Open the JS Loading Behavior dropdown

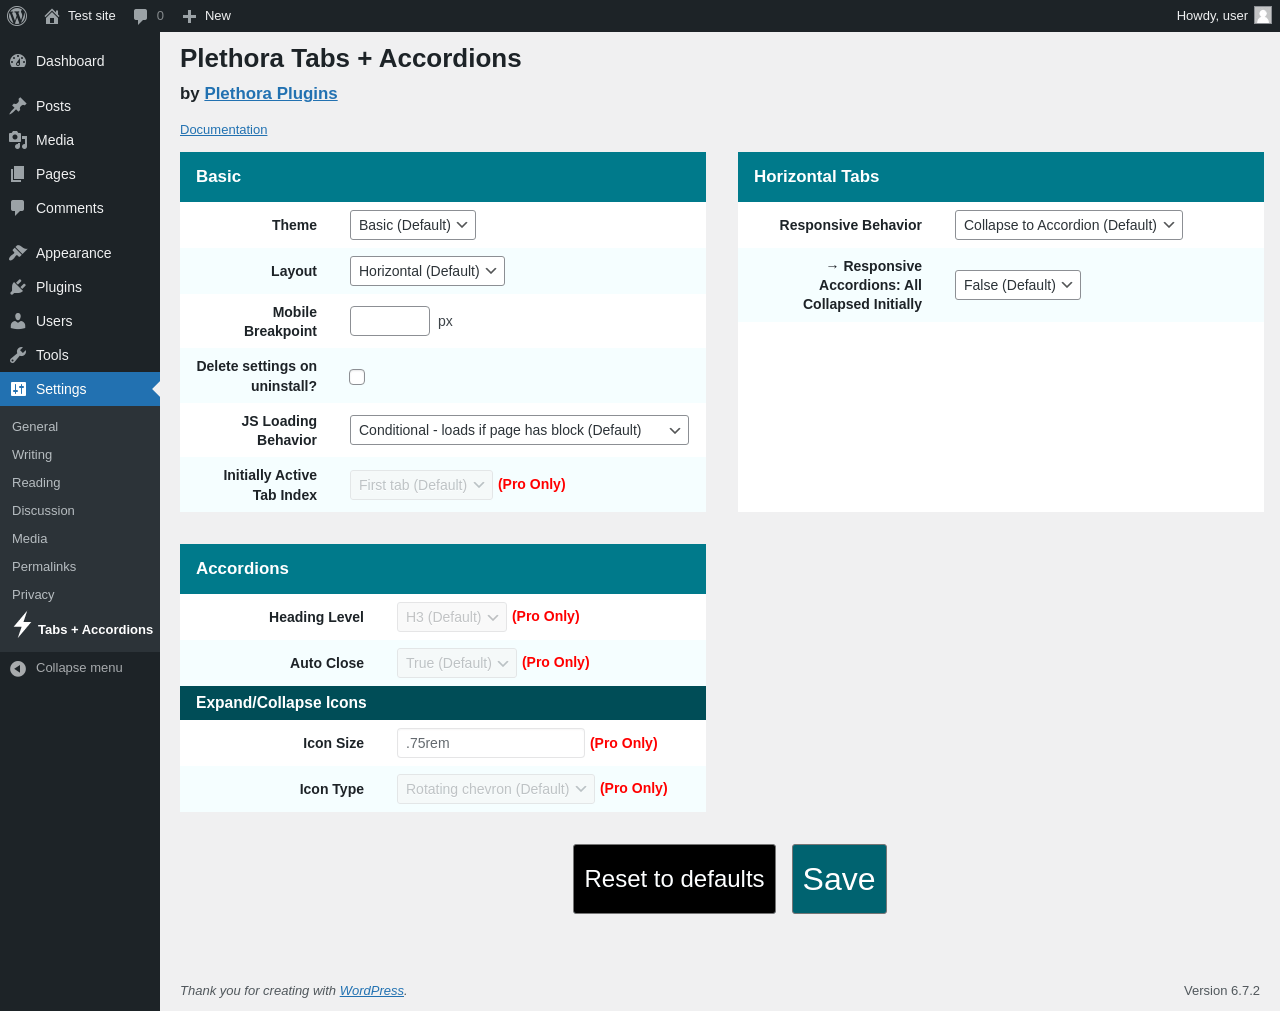click(x=519, y=430)
